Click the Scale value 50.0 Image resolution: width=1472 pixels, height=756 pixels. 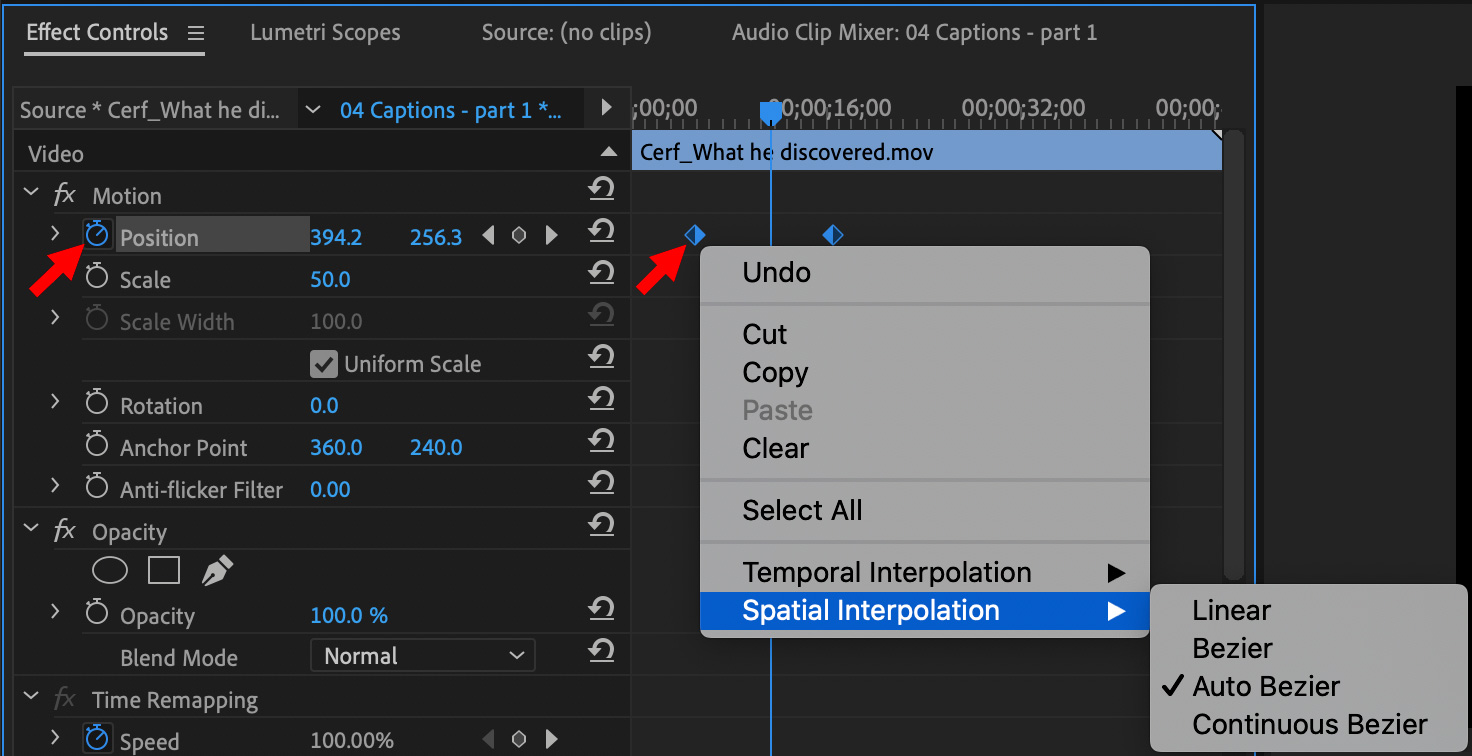coord(330,280)
